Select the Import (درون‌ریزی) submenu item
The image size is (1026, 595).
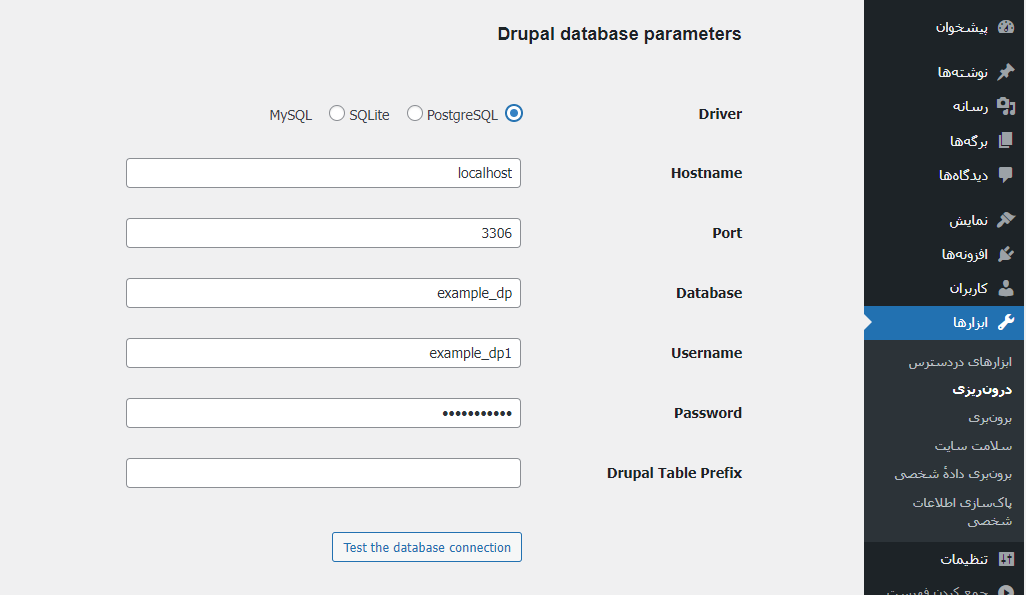pos(982,390)
